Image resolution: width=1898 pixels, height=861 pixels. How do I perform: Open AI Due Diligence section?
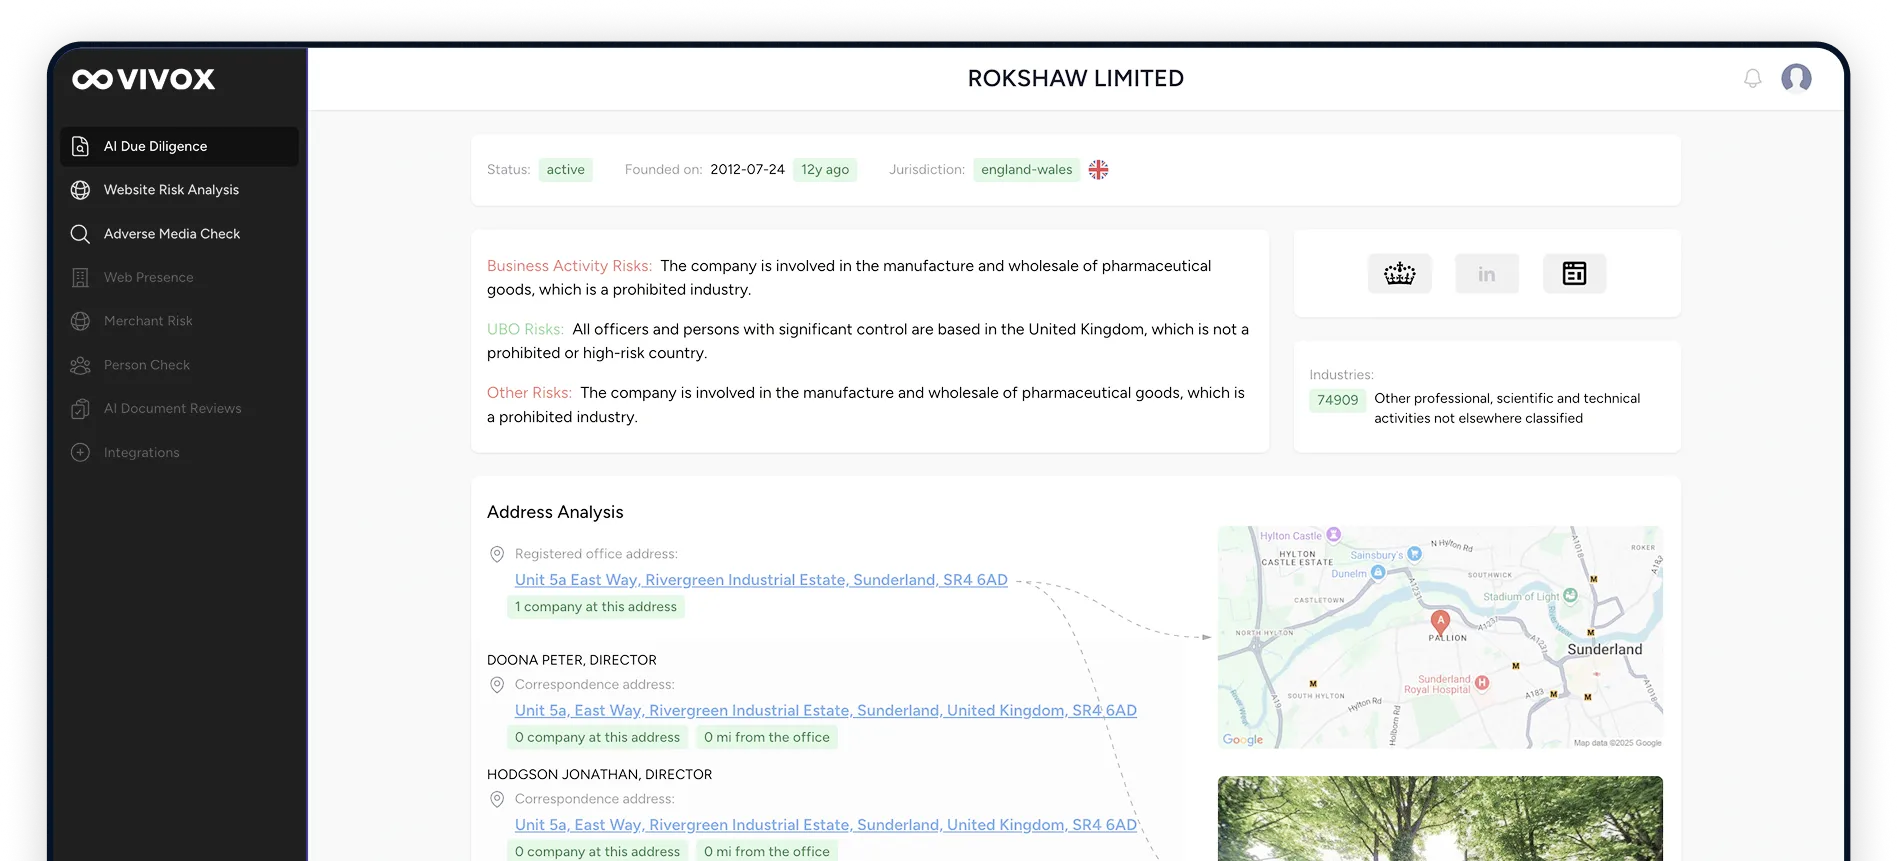pos(179,146)
